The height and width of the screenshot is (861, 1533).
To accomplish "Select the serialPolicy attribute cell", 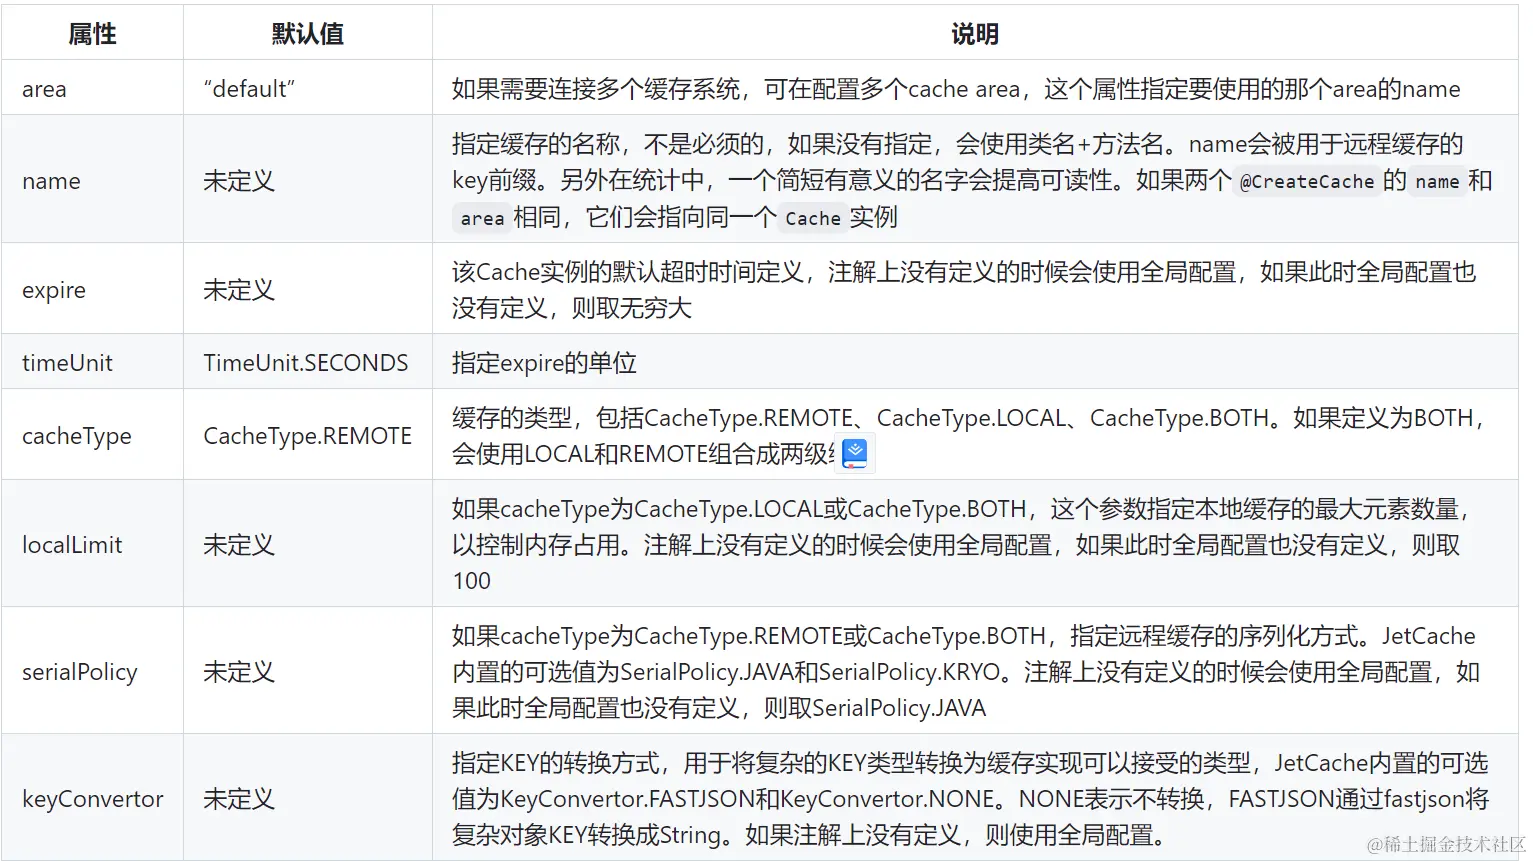I will 79,671.
